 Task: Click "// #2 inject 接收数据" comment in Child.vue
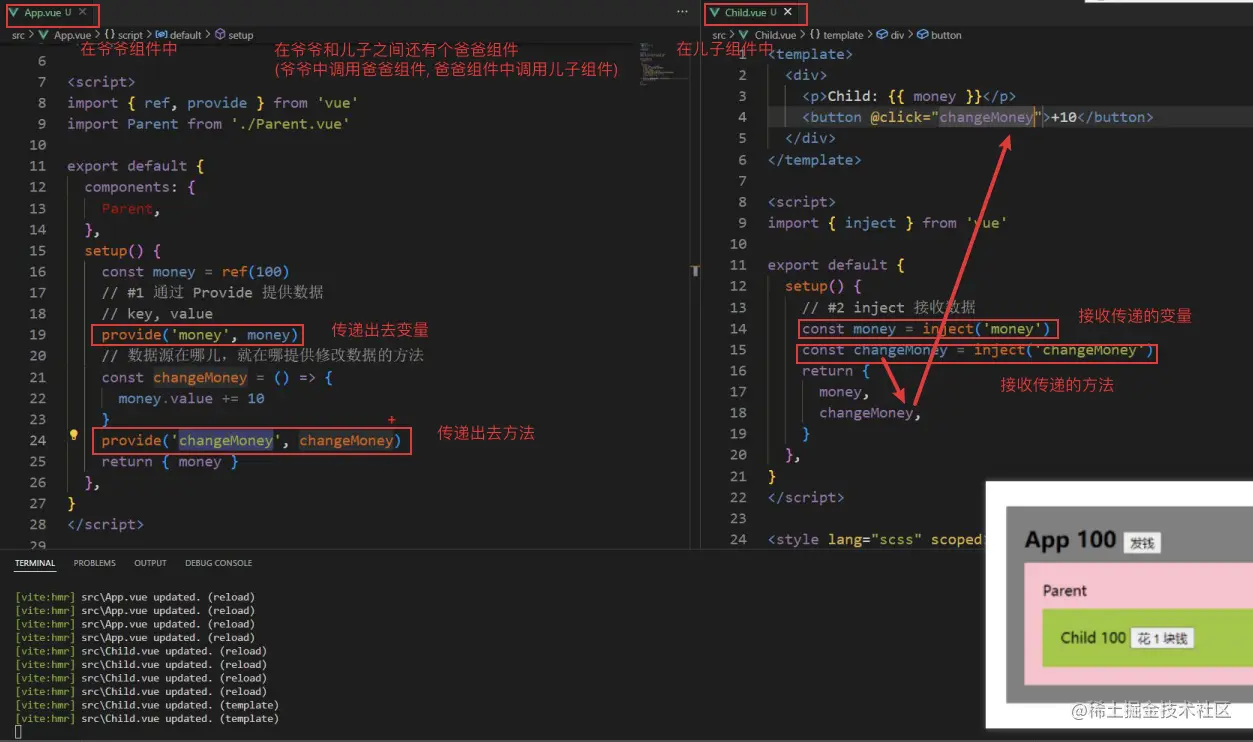(888, 307)
